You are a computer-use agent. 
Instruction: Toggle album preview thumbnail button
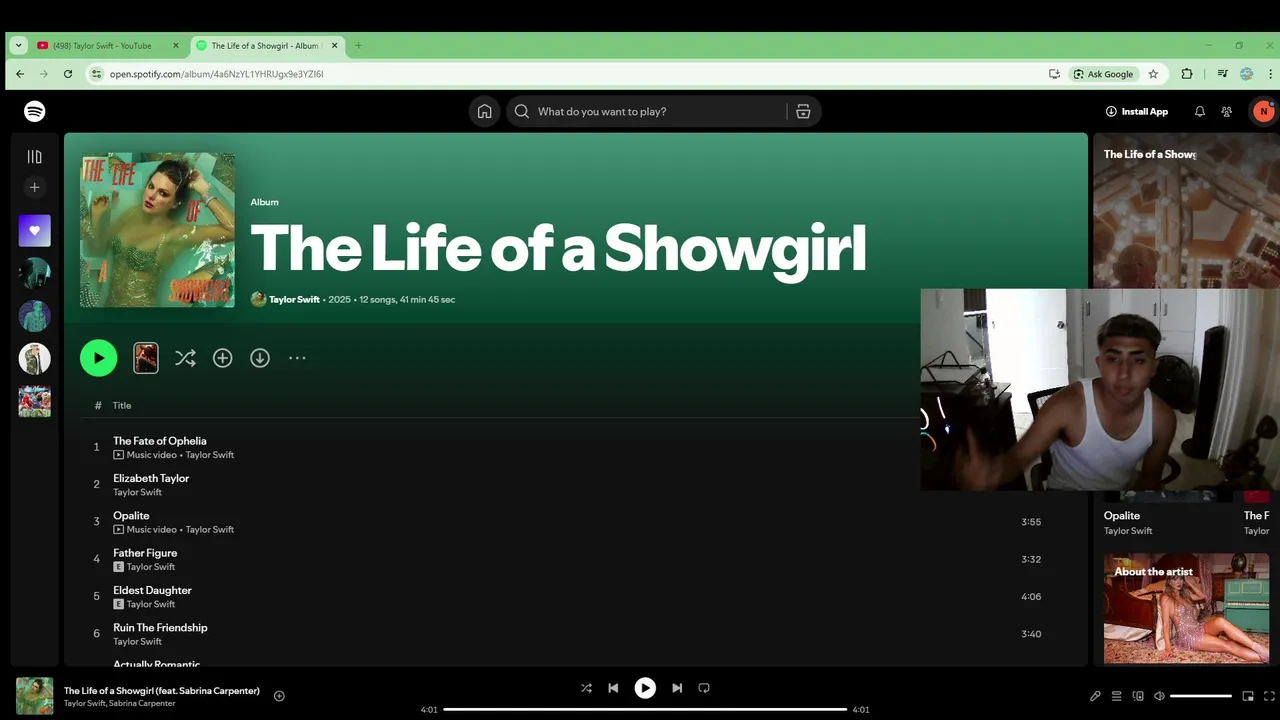coord(146,358)
